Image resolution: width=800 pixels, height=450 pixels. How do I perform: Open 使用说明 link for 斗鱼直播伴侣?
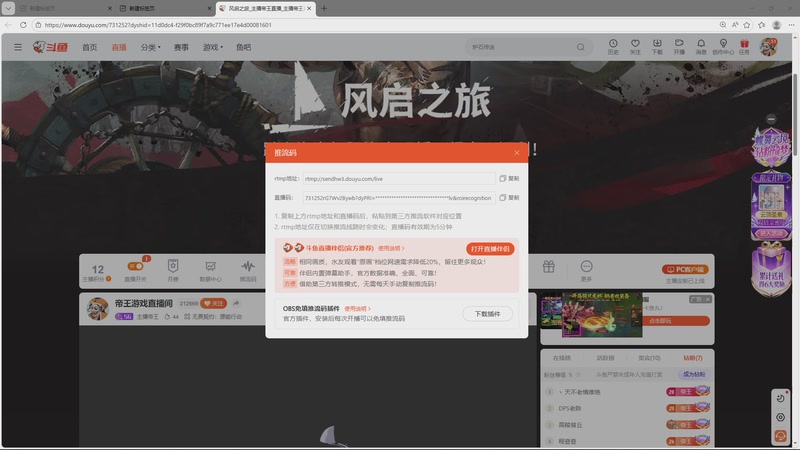point(391,248)
